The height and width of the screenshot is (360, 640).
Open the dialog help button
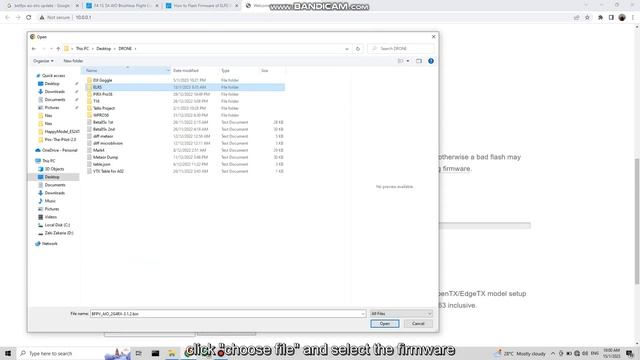click(x=431, y=61)
